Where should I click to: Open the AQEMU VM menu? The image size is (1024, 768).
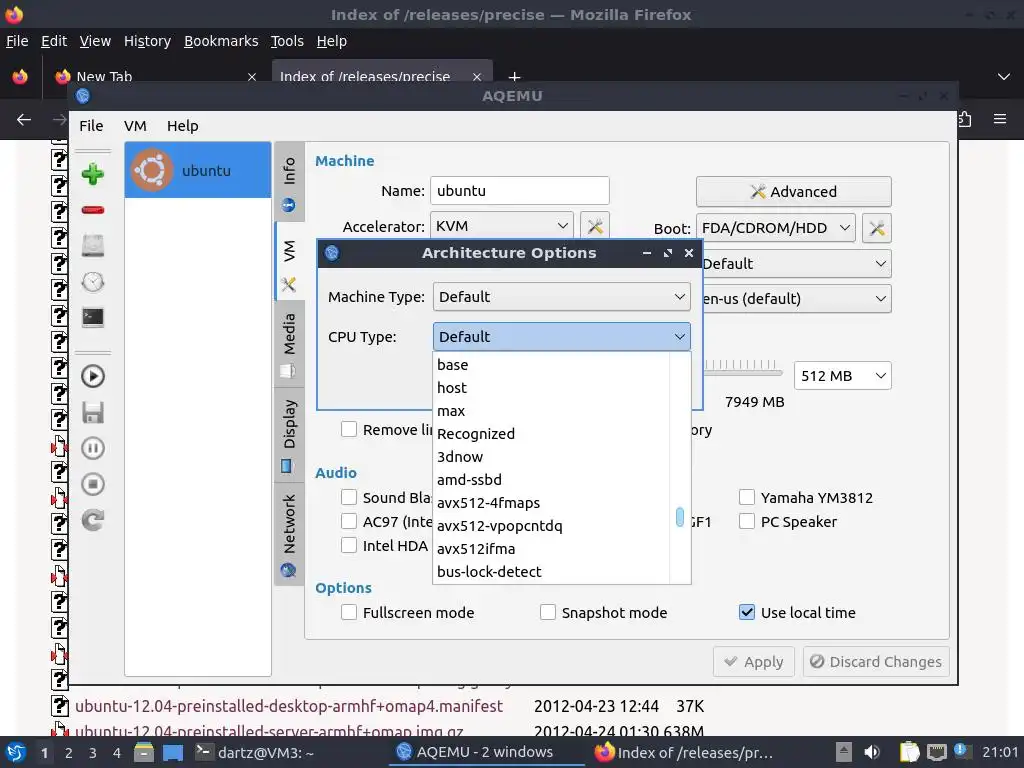(135, 125)
